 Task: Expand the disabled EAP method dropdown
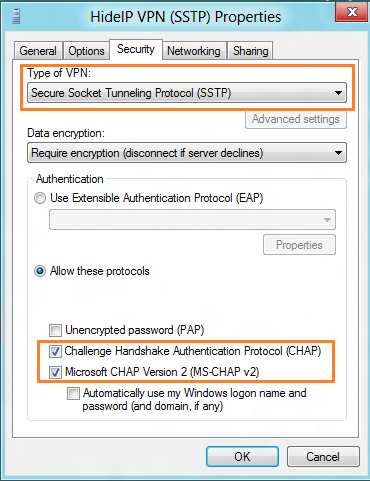[192, 219]
